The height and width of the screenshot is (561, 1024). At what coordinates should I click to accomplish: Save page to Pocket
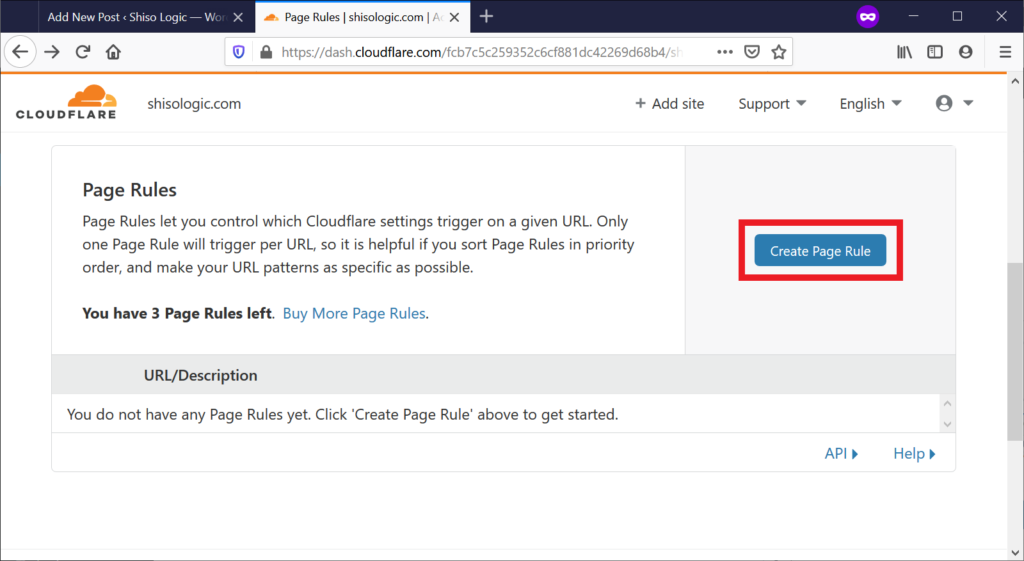[752, 52]
